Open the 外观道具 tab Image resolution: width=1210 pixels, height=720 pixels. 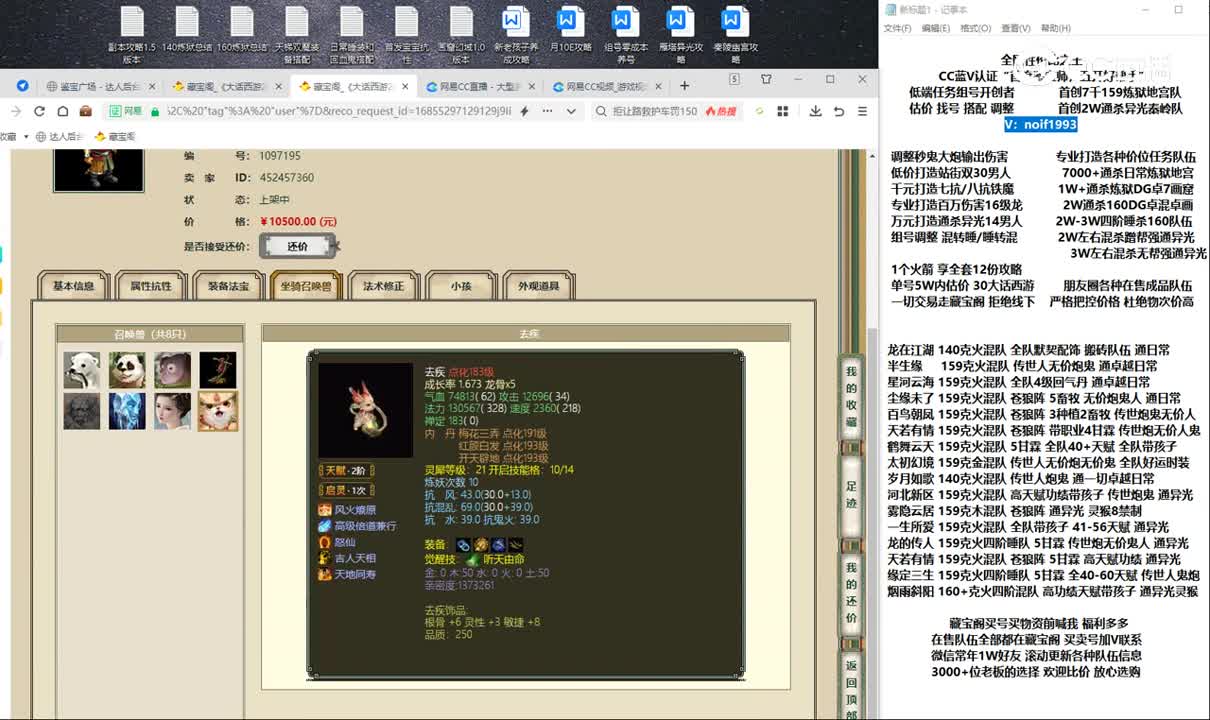[x=539, y=286]
